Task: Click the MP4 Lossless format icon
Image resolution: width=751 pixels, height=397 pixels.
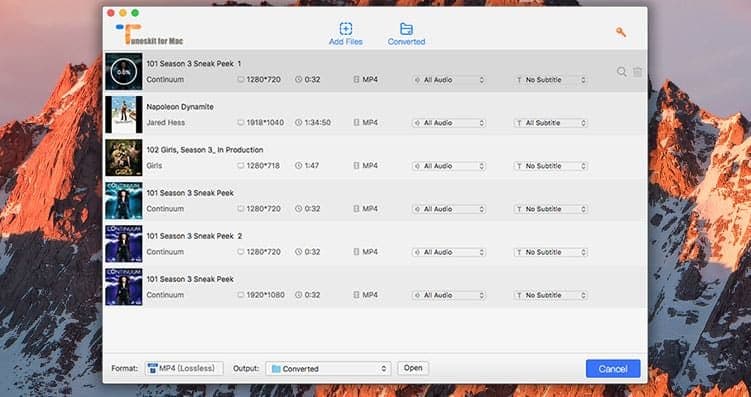Action: 152,368
